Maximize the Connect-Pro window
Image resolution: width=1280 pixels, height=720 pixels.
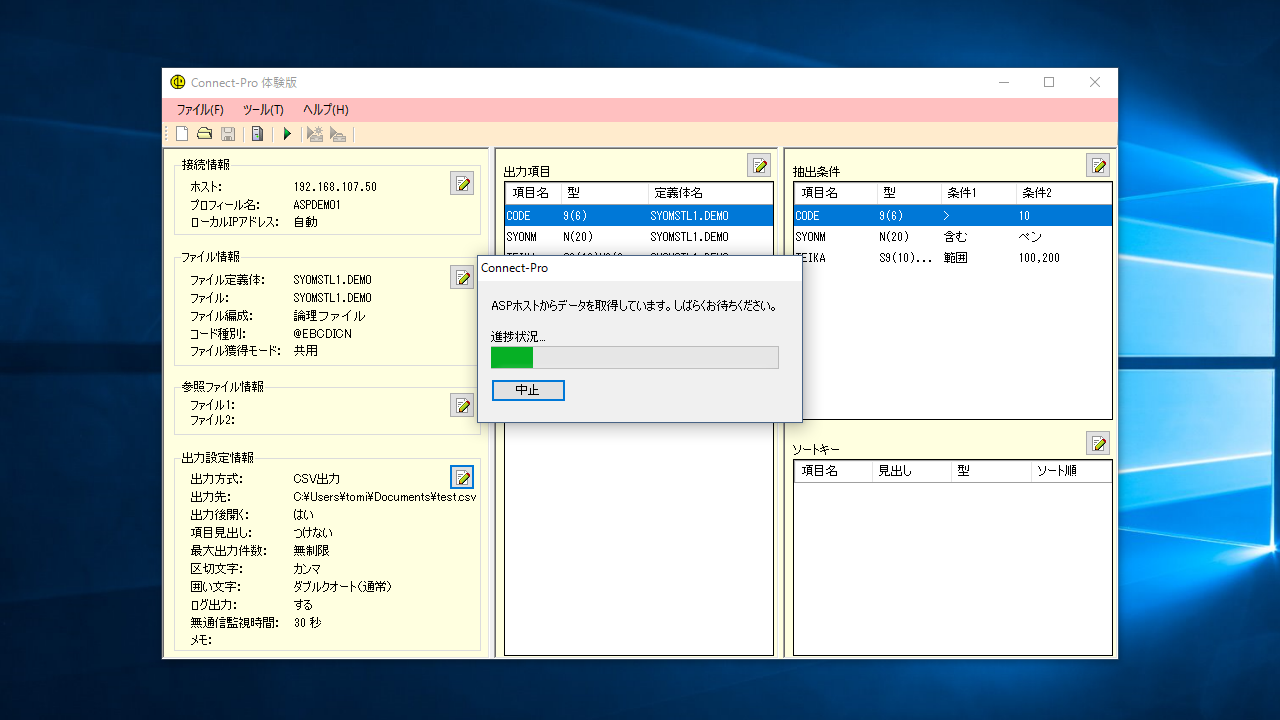click(x=1049, y=82)
